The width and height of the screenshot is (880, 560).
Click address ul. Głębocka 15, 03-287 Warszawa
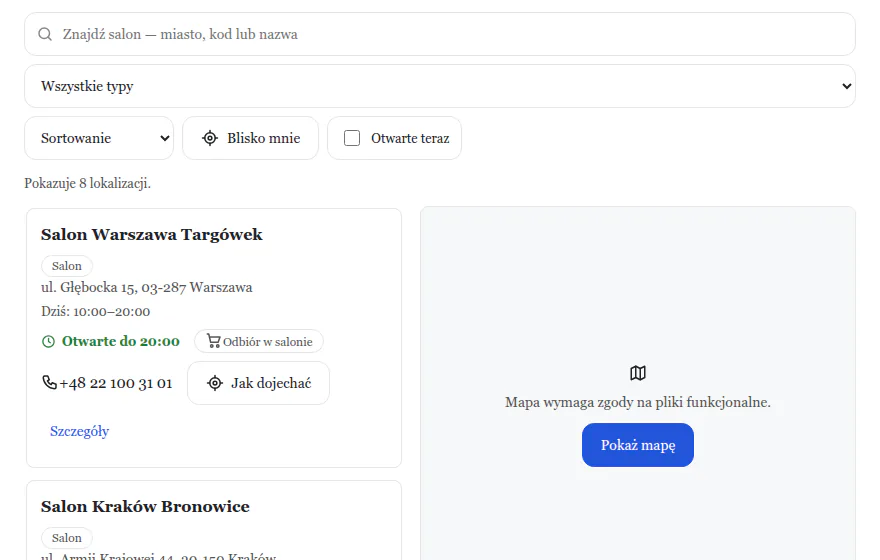[x=146, y=287]
